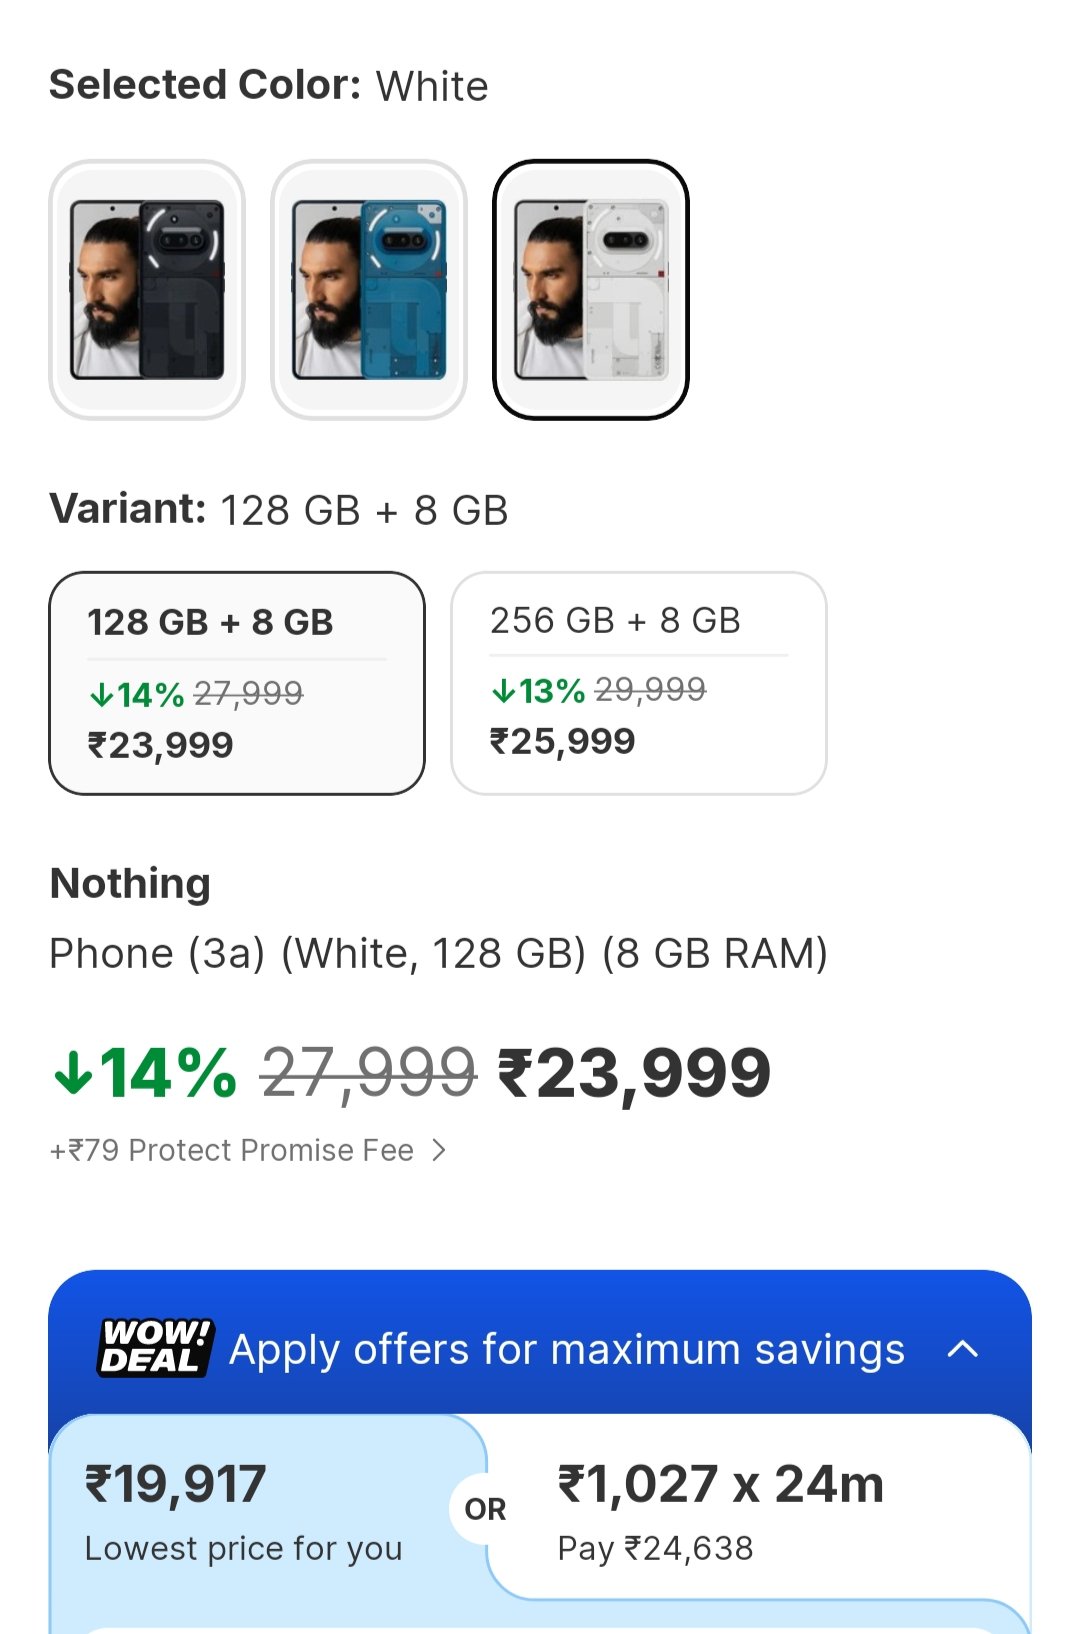Open the ₹79 Protect Promise Fee details
1080x1634 pixels.
232,1151
